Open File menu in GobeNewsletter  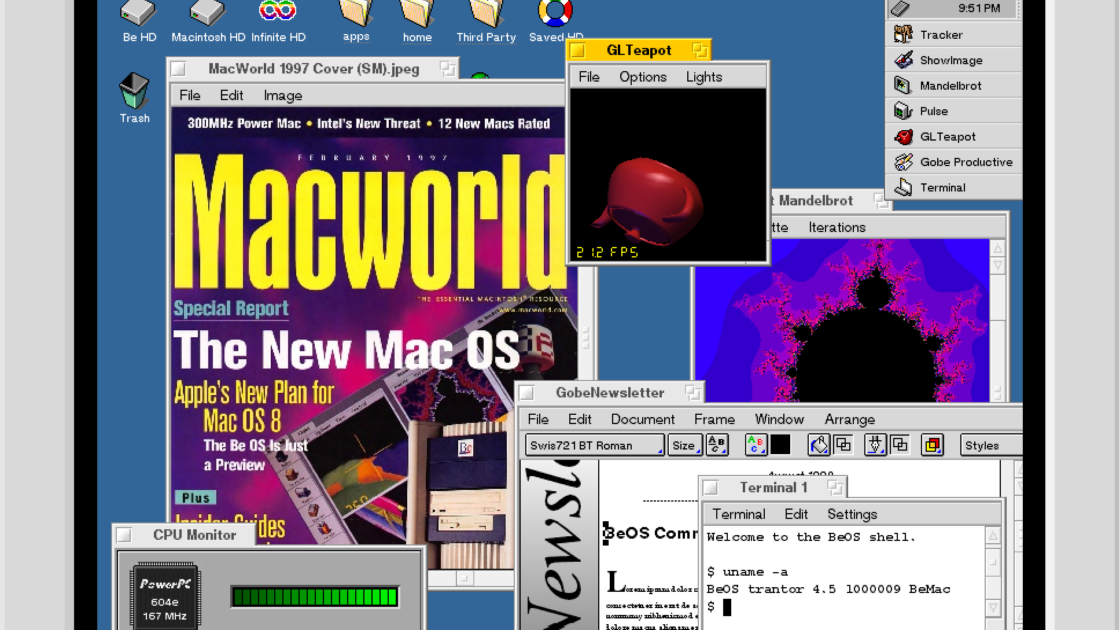coord(538,419)
